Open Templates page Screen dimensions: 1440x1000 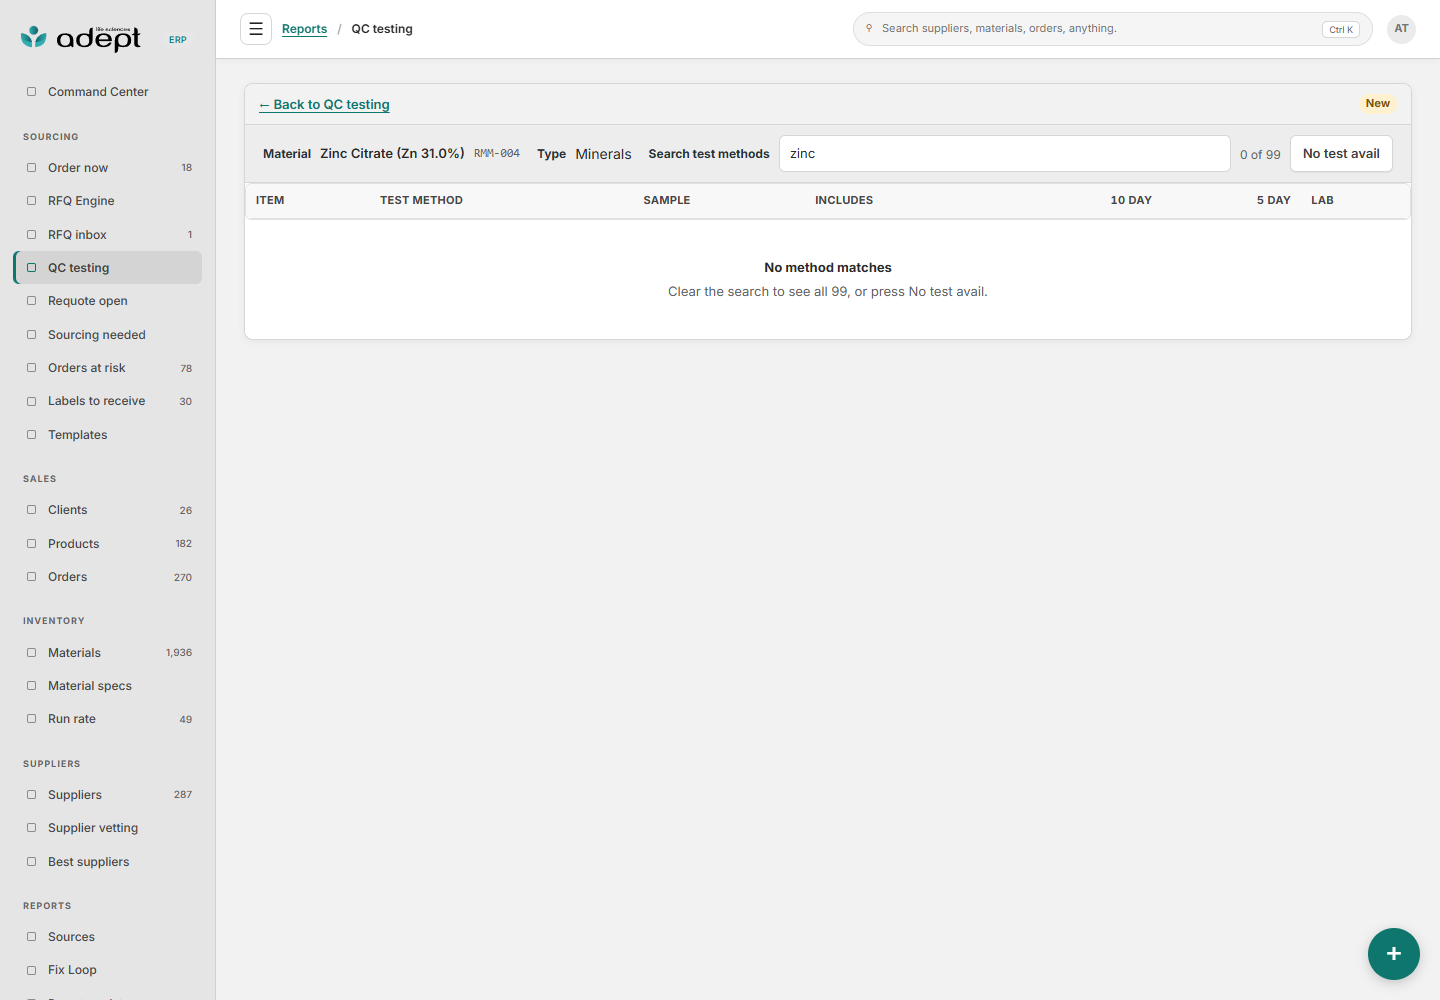tap(108, 435)
